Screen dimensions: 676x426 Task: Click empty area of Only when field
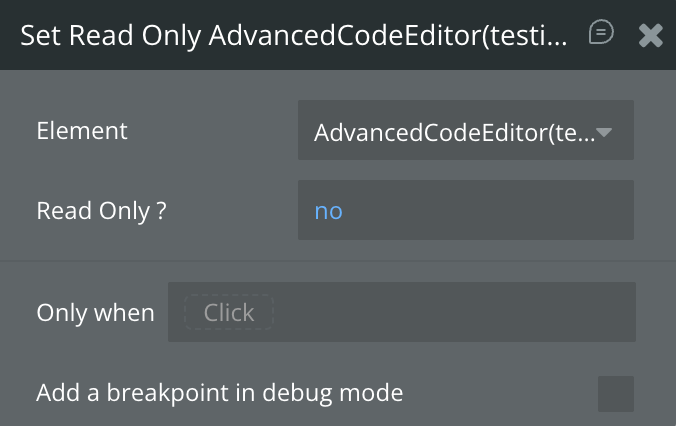click(x=450, y=313)
